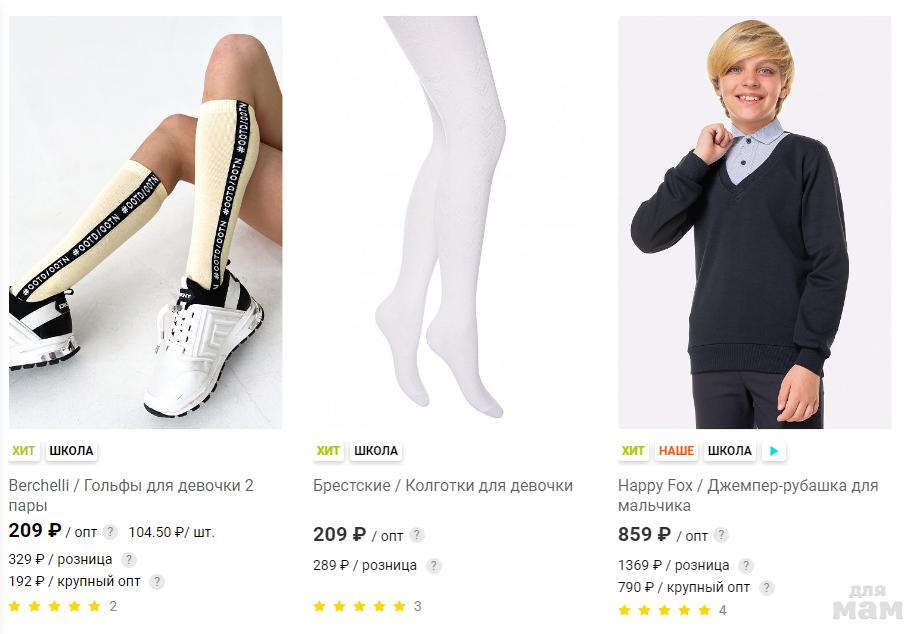
Task: Click the video play badge on Happy Fox jumper
Action: pyautogui.click(x=773, y=451)
